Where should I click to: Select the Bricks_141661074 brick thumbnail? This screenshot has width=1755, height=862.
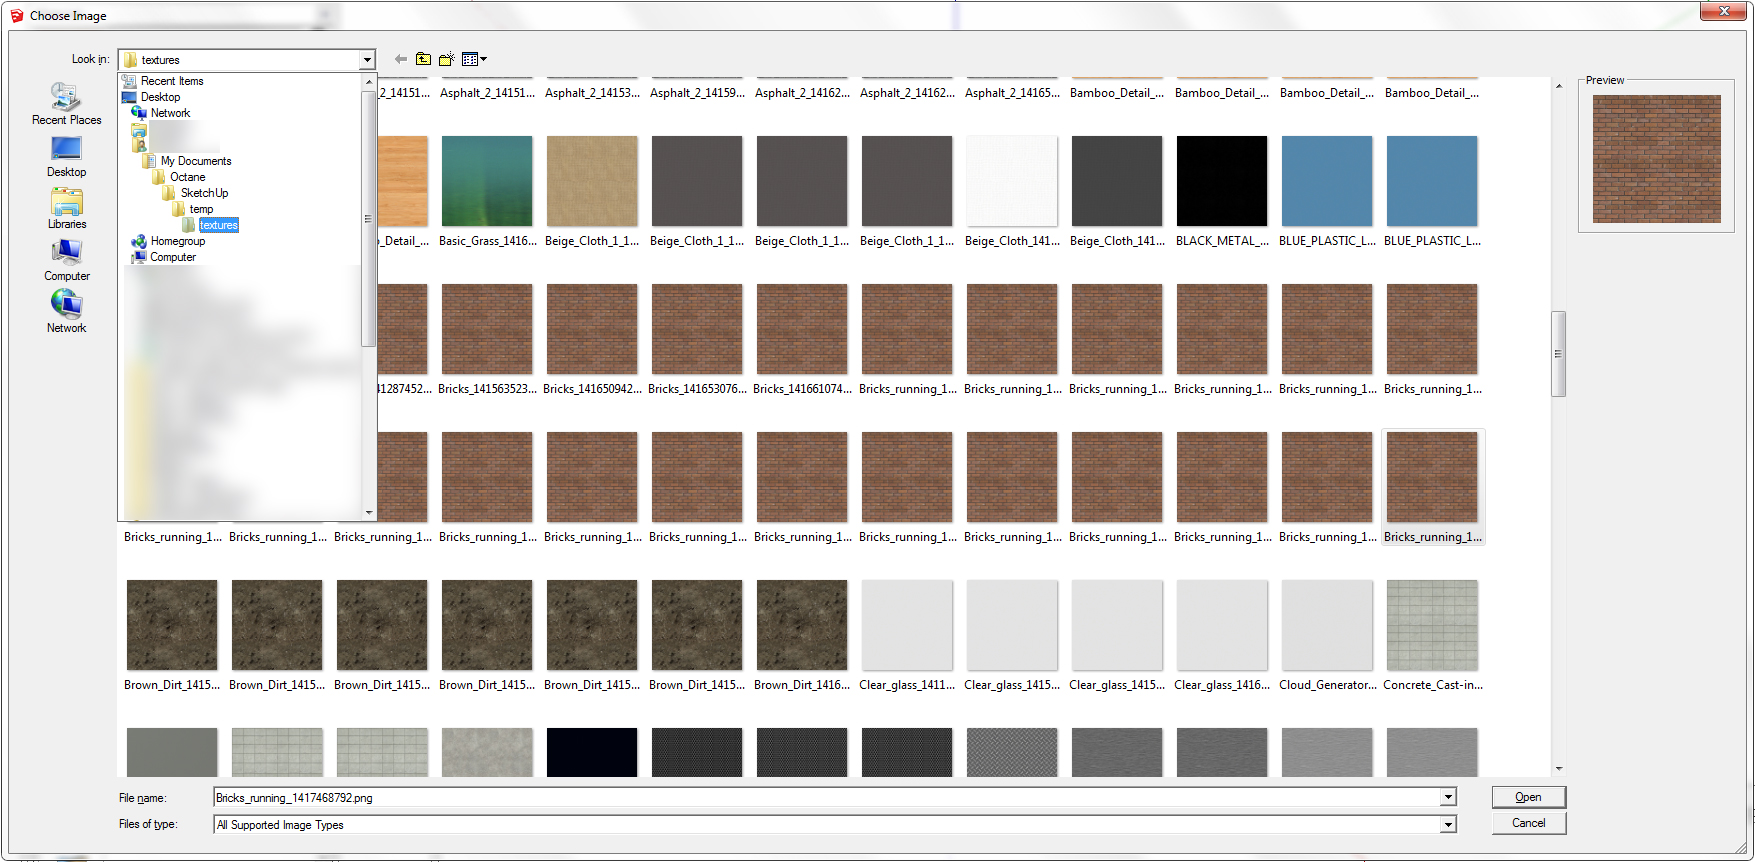click(x=802, y=329)
